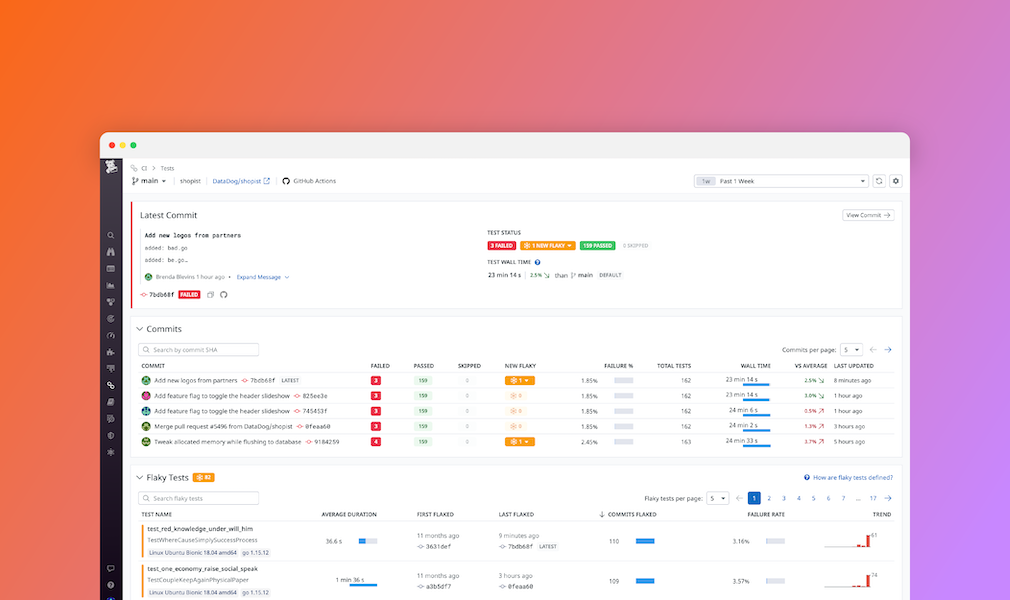Select the shopist service in the top bar
This screenshot has height=600, width=1010.
coord(190,181)
